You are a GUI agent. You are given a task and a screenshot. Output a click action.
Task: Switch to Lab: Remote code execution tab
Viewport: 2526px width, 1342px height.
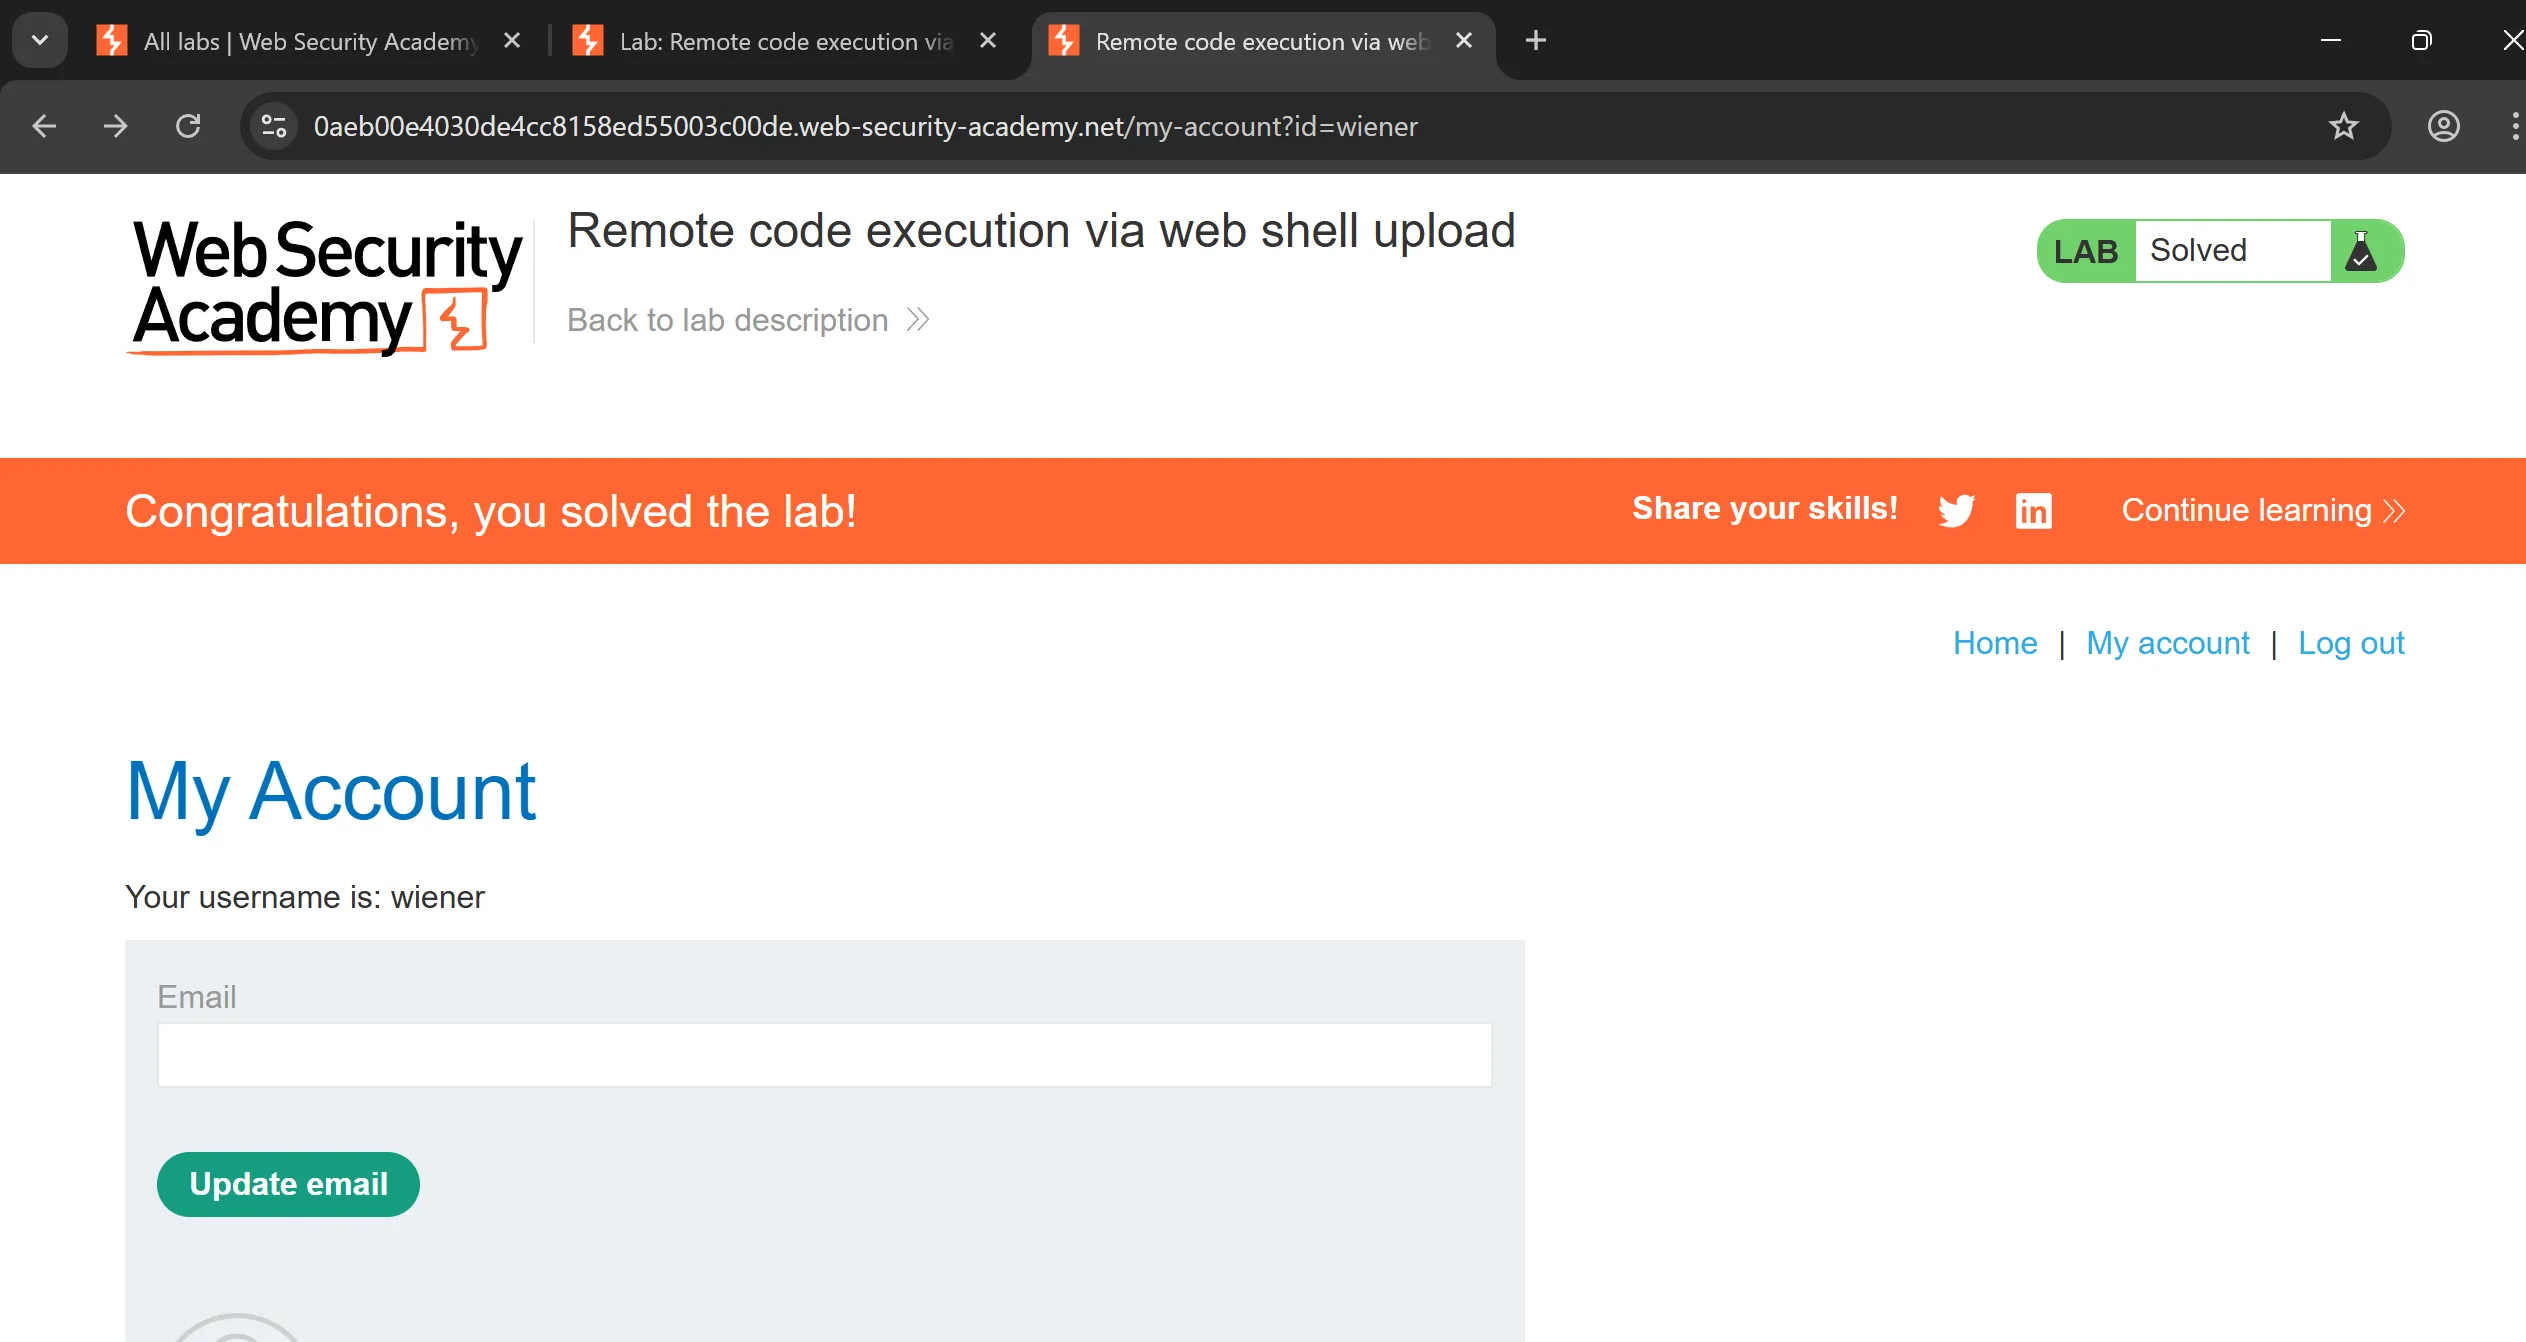click(x=785, y=41)
